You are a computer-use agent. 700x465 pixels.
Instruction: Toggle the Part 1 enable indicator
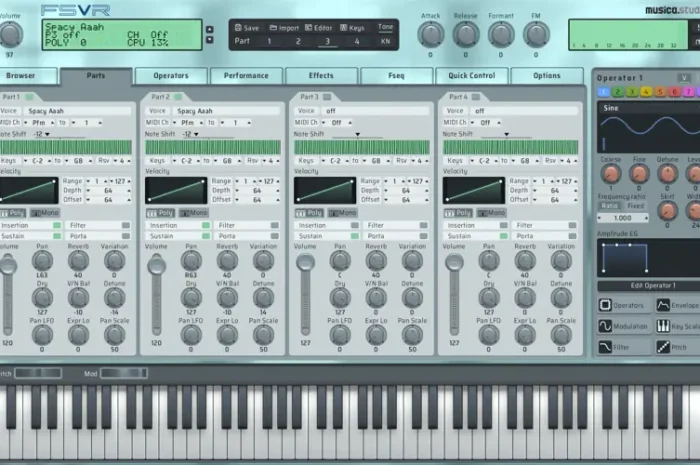pos(29,97)
